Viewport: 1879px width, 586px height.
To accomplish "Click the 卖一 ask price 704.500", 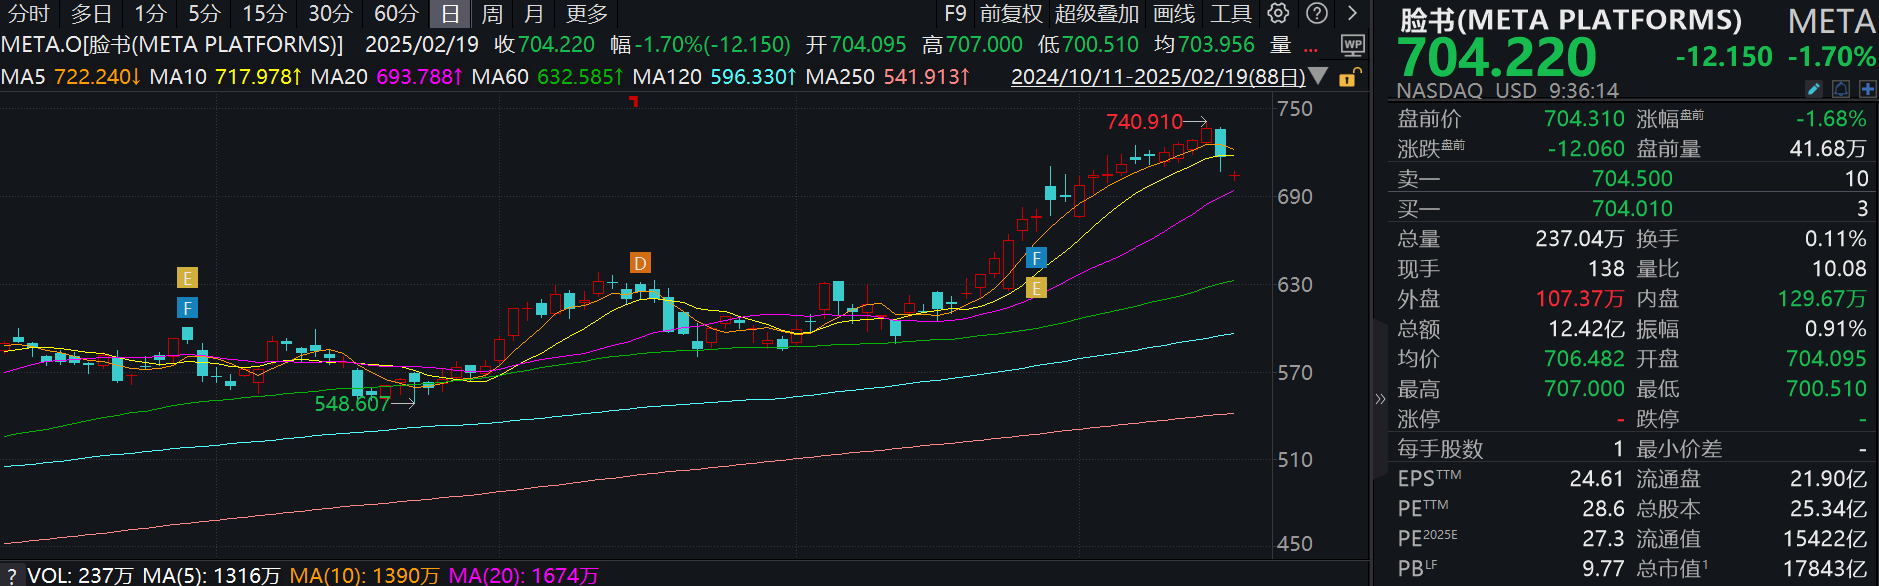I will pos(1632,179).
